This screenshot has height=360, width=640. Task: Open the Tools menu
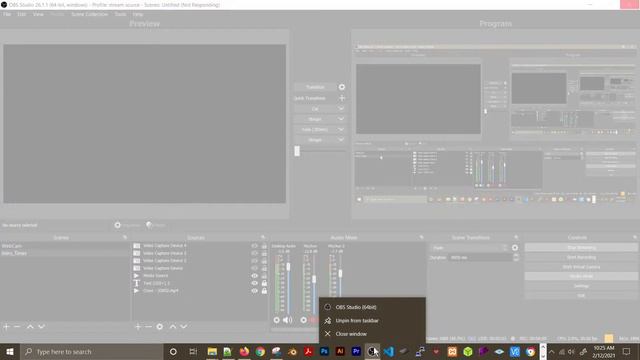click(x=120, y=14)
